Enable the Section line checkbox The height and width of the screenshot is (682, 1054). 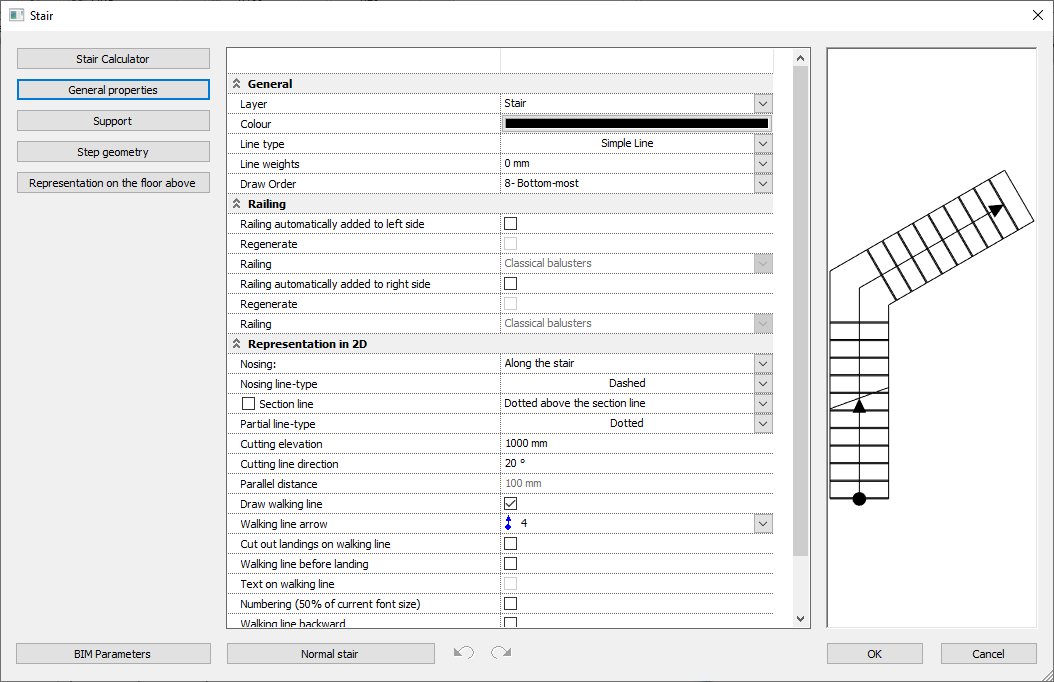[249, 404]
